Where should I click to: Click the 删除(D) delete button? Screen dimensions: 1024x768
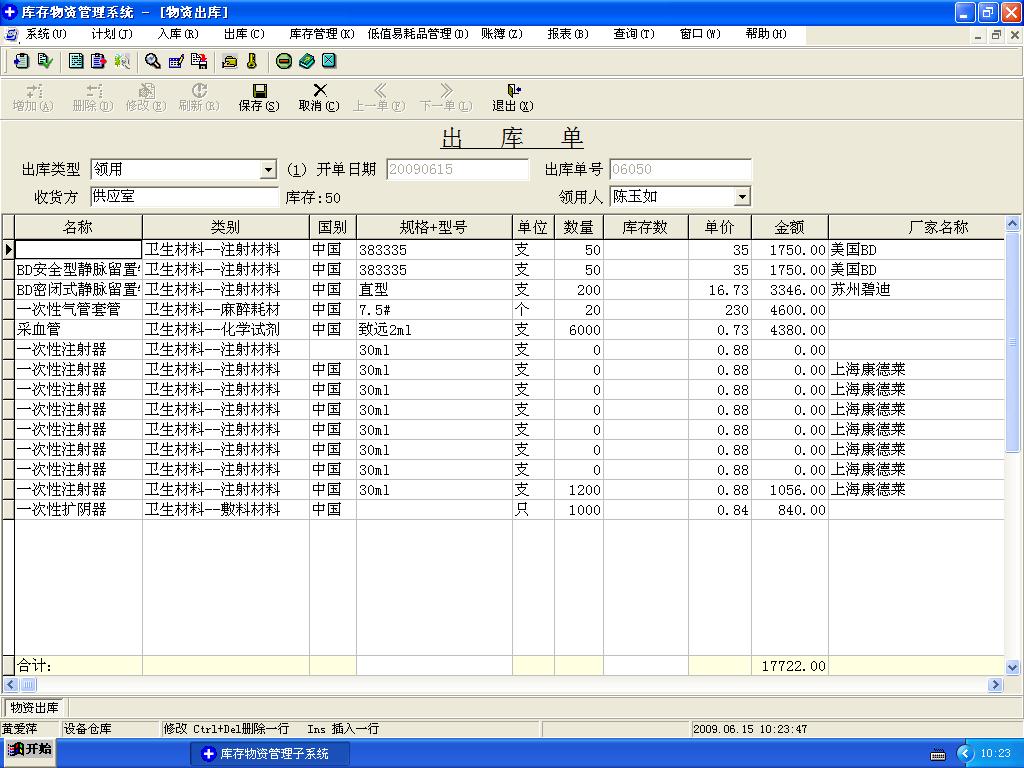click(93, 97)
